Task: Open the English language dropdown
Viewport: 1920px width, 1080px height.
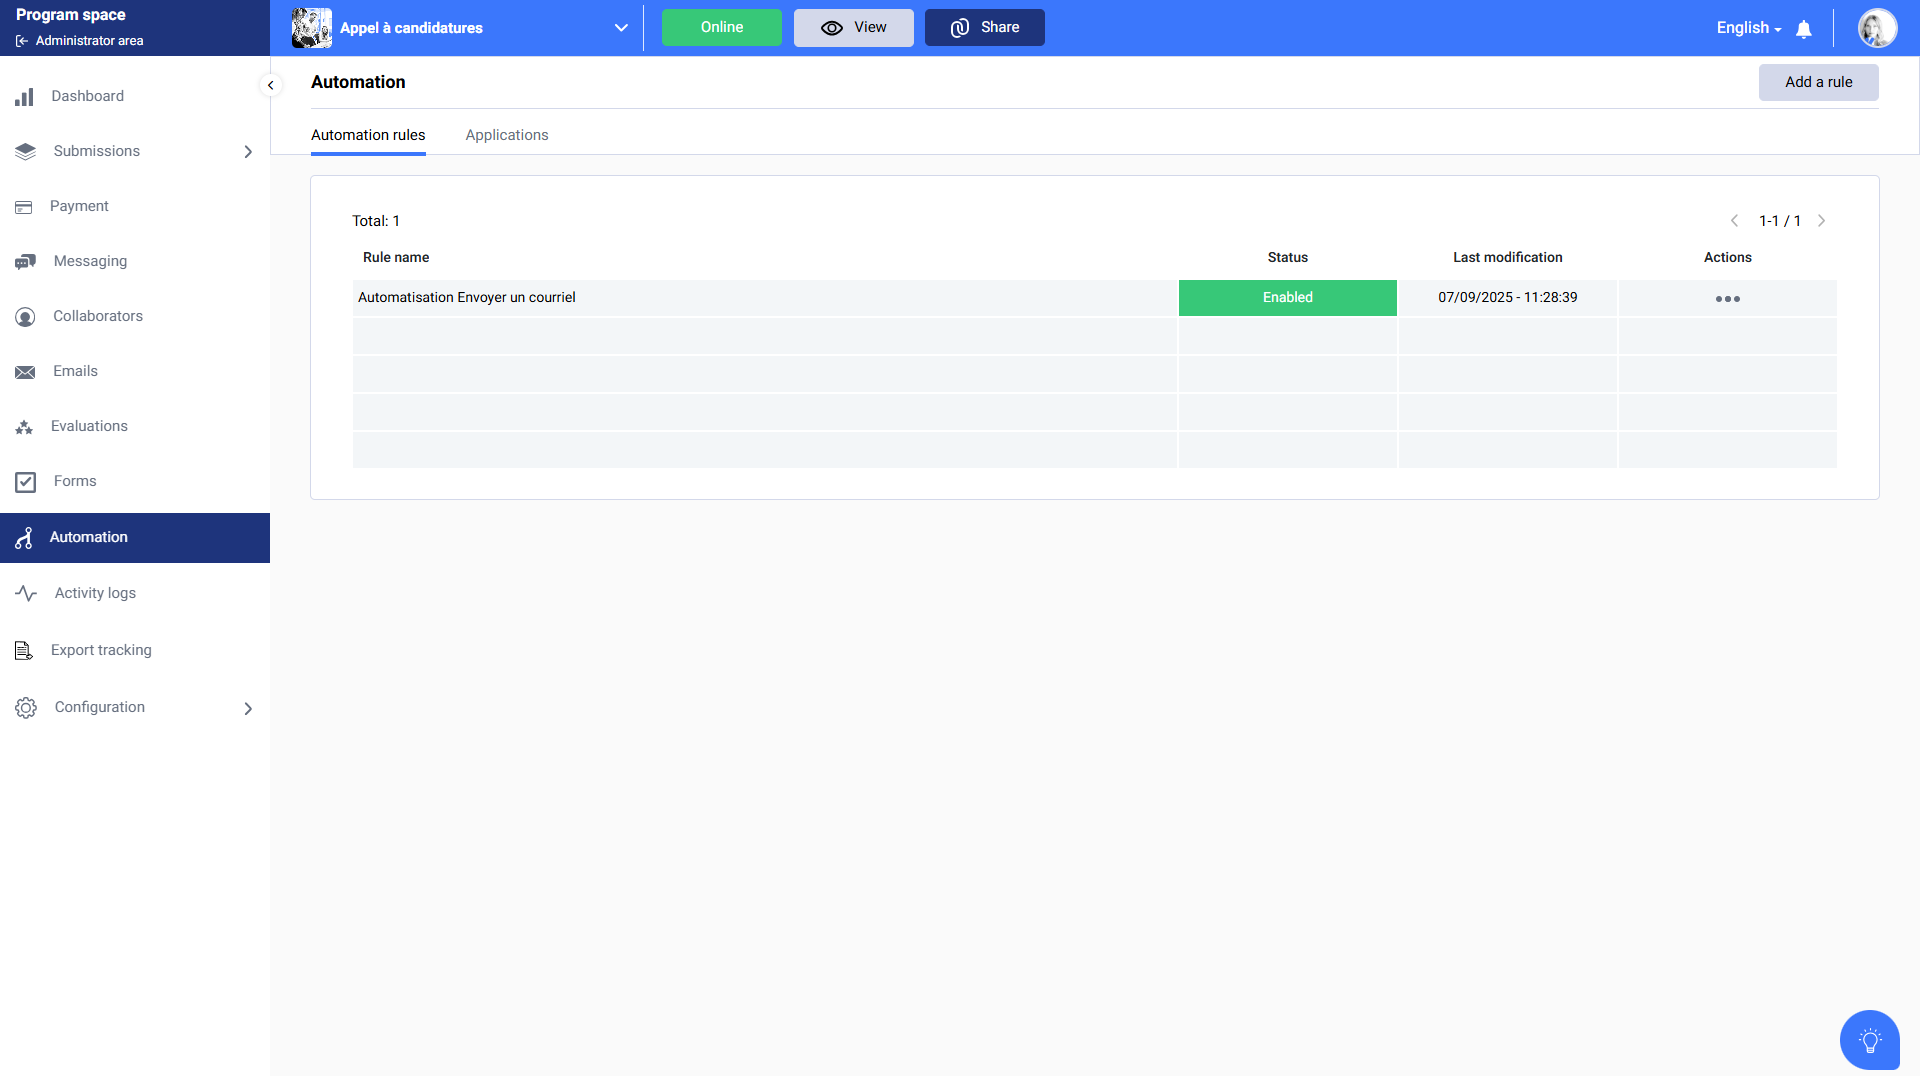Action: point(1749,28)
